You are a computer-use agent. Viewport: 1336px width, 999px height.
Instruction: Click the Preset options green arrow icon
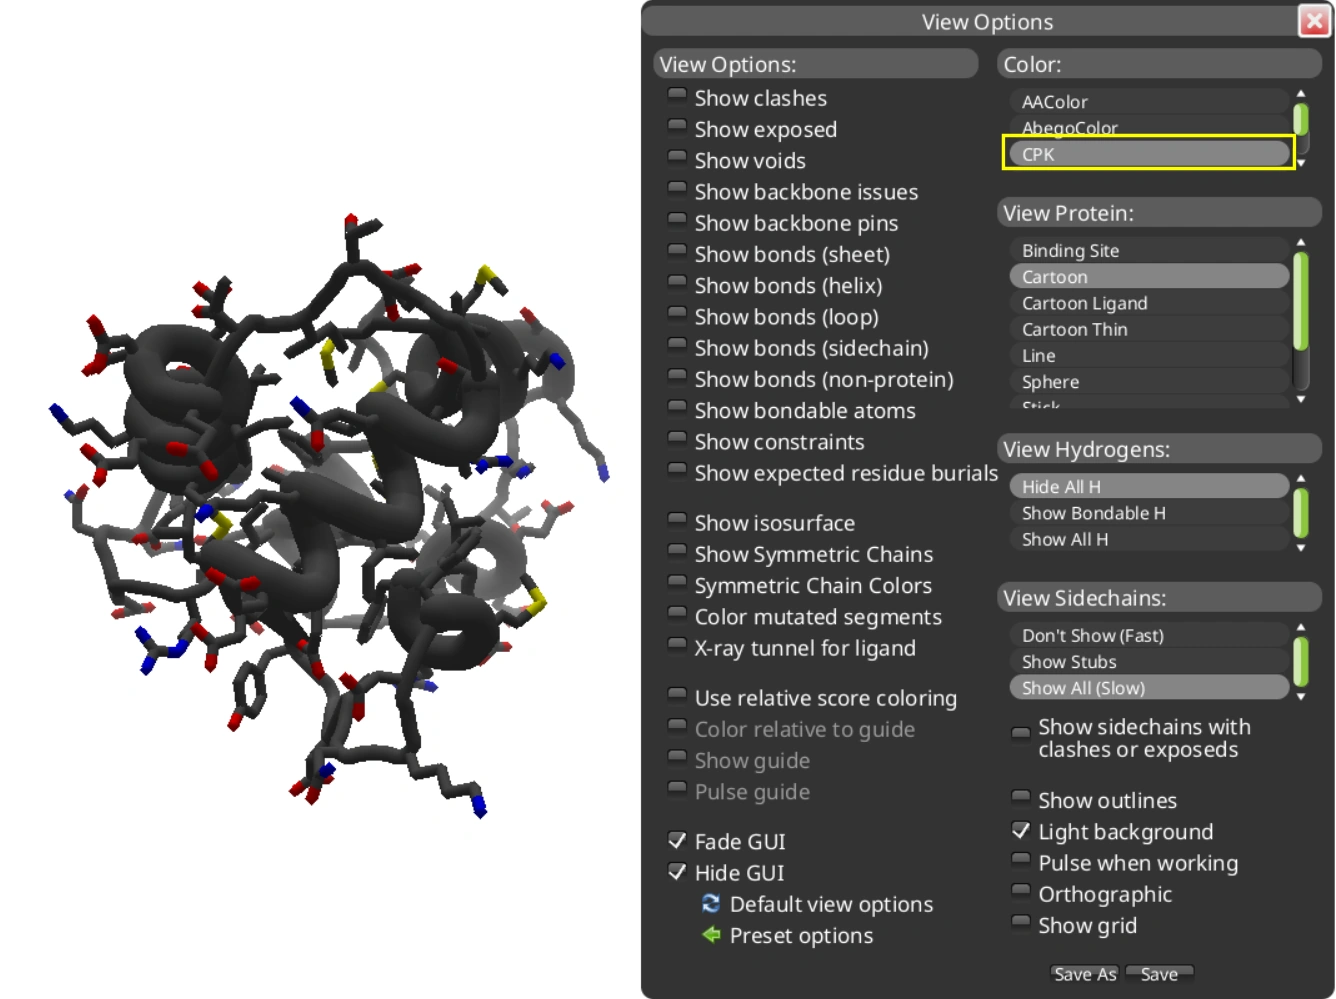[711, 935]
